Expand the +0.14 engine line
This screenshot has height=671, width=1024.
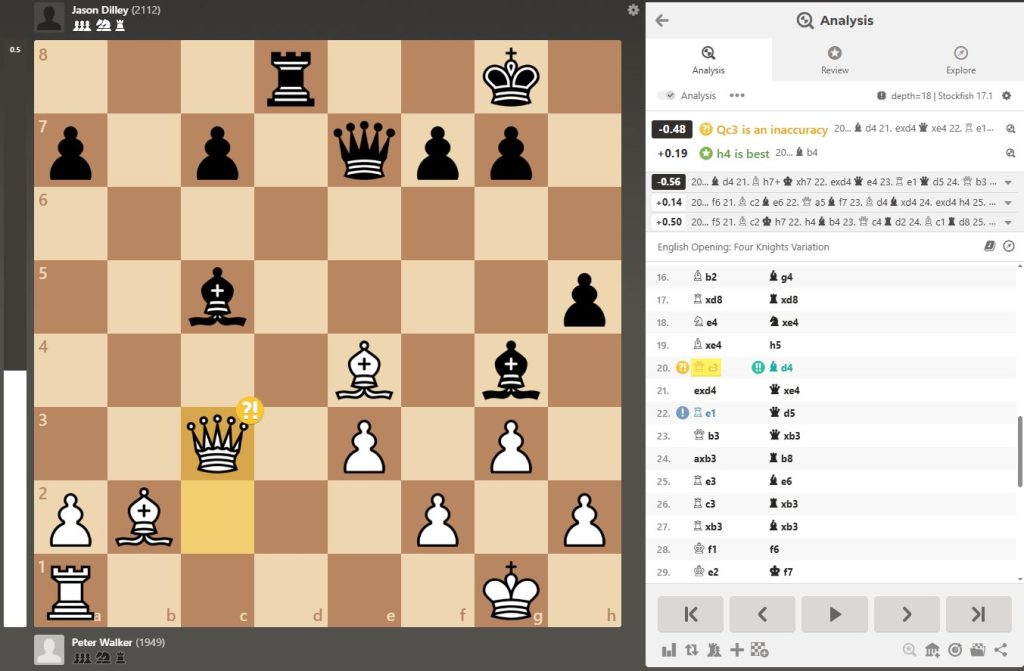(1008, 202)
